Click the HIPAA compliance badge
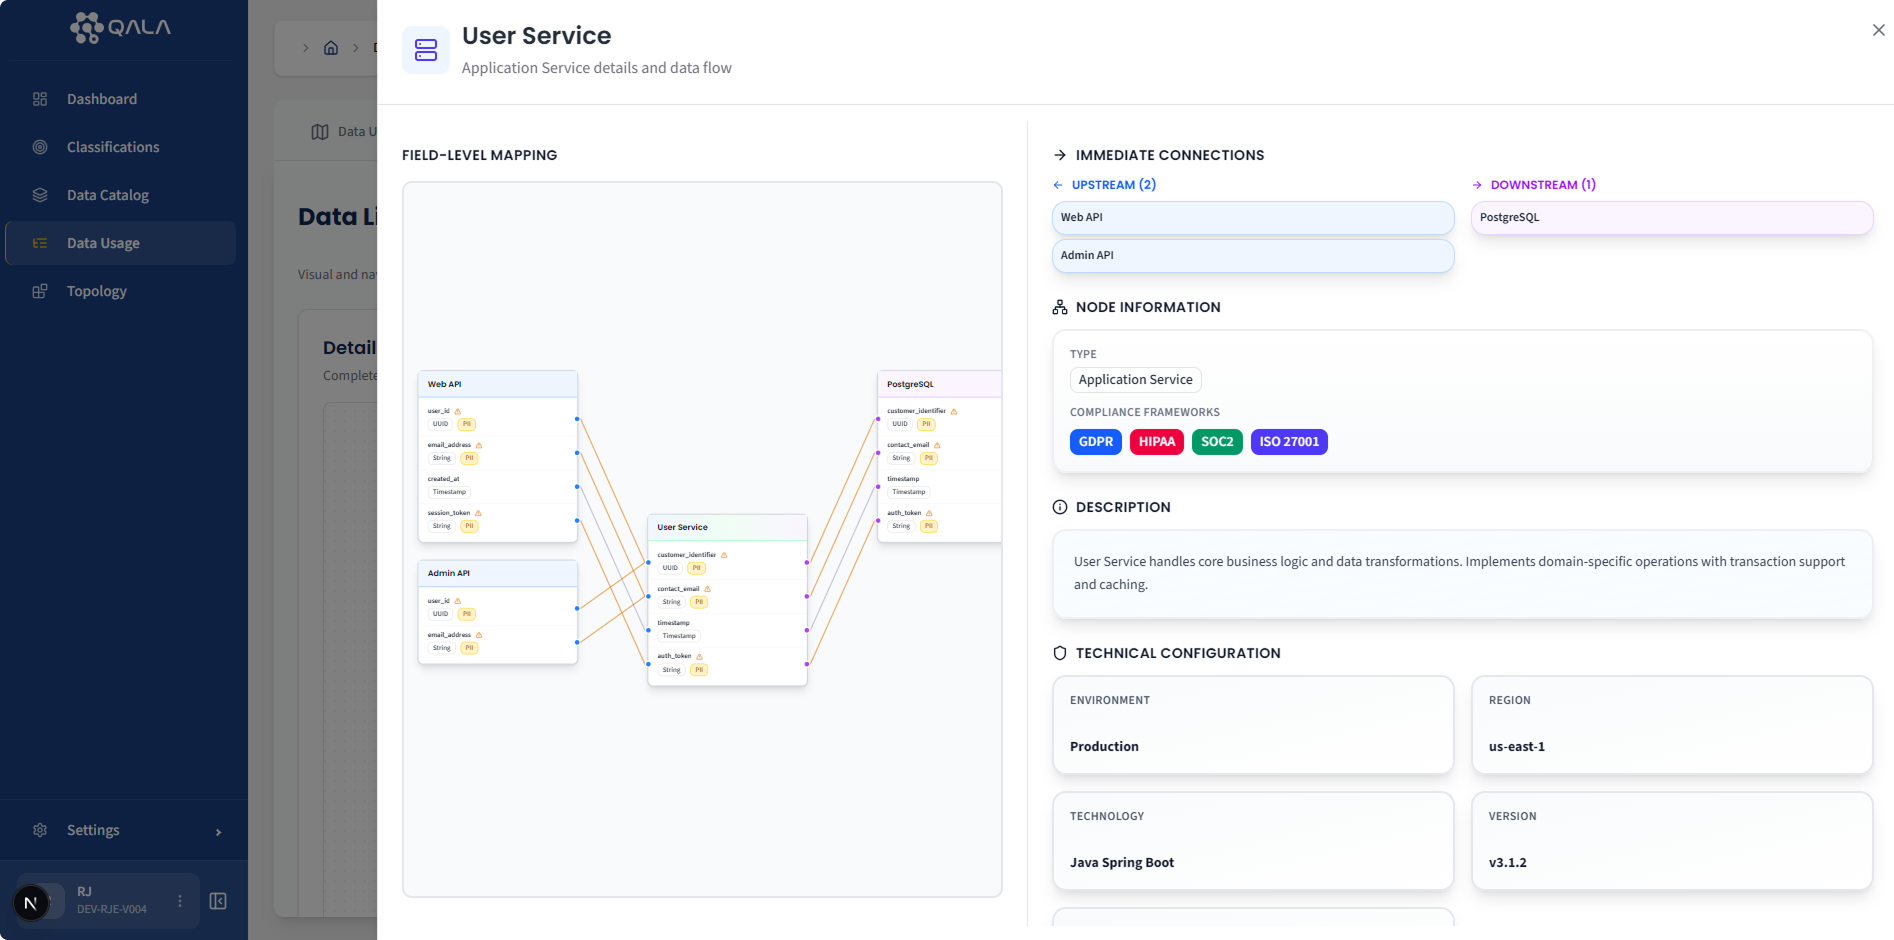Viewport: 1894px width, 940px height. pos(1156,441)
